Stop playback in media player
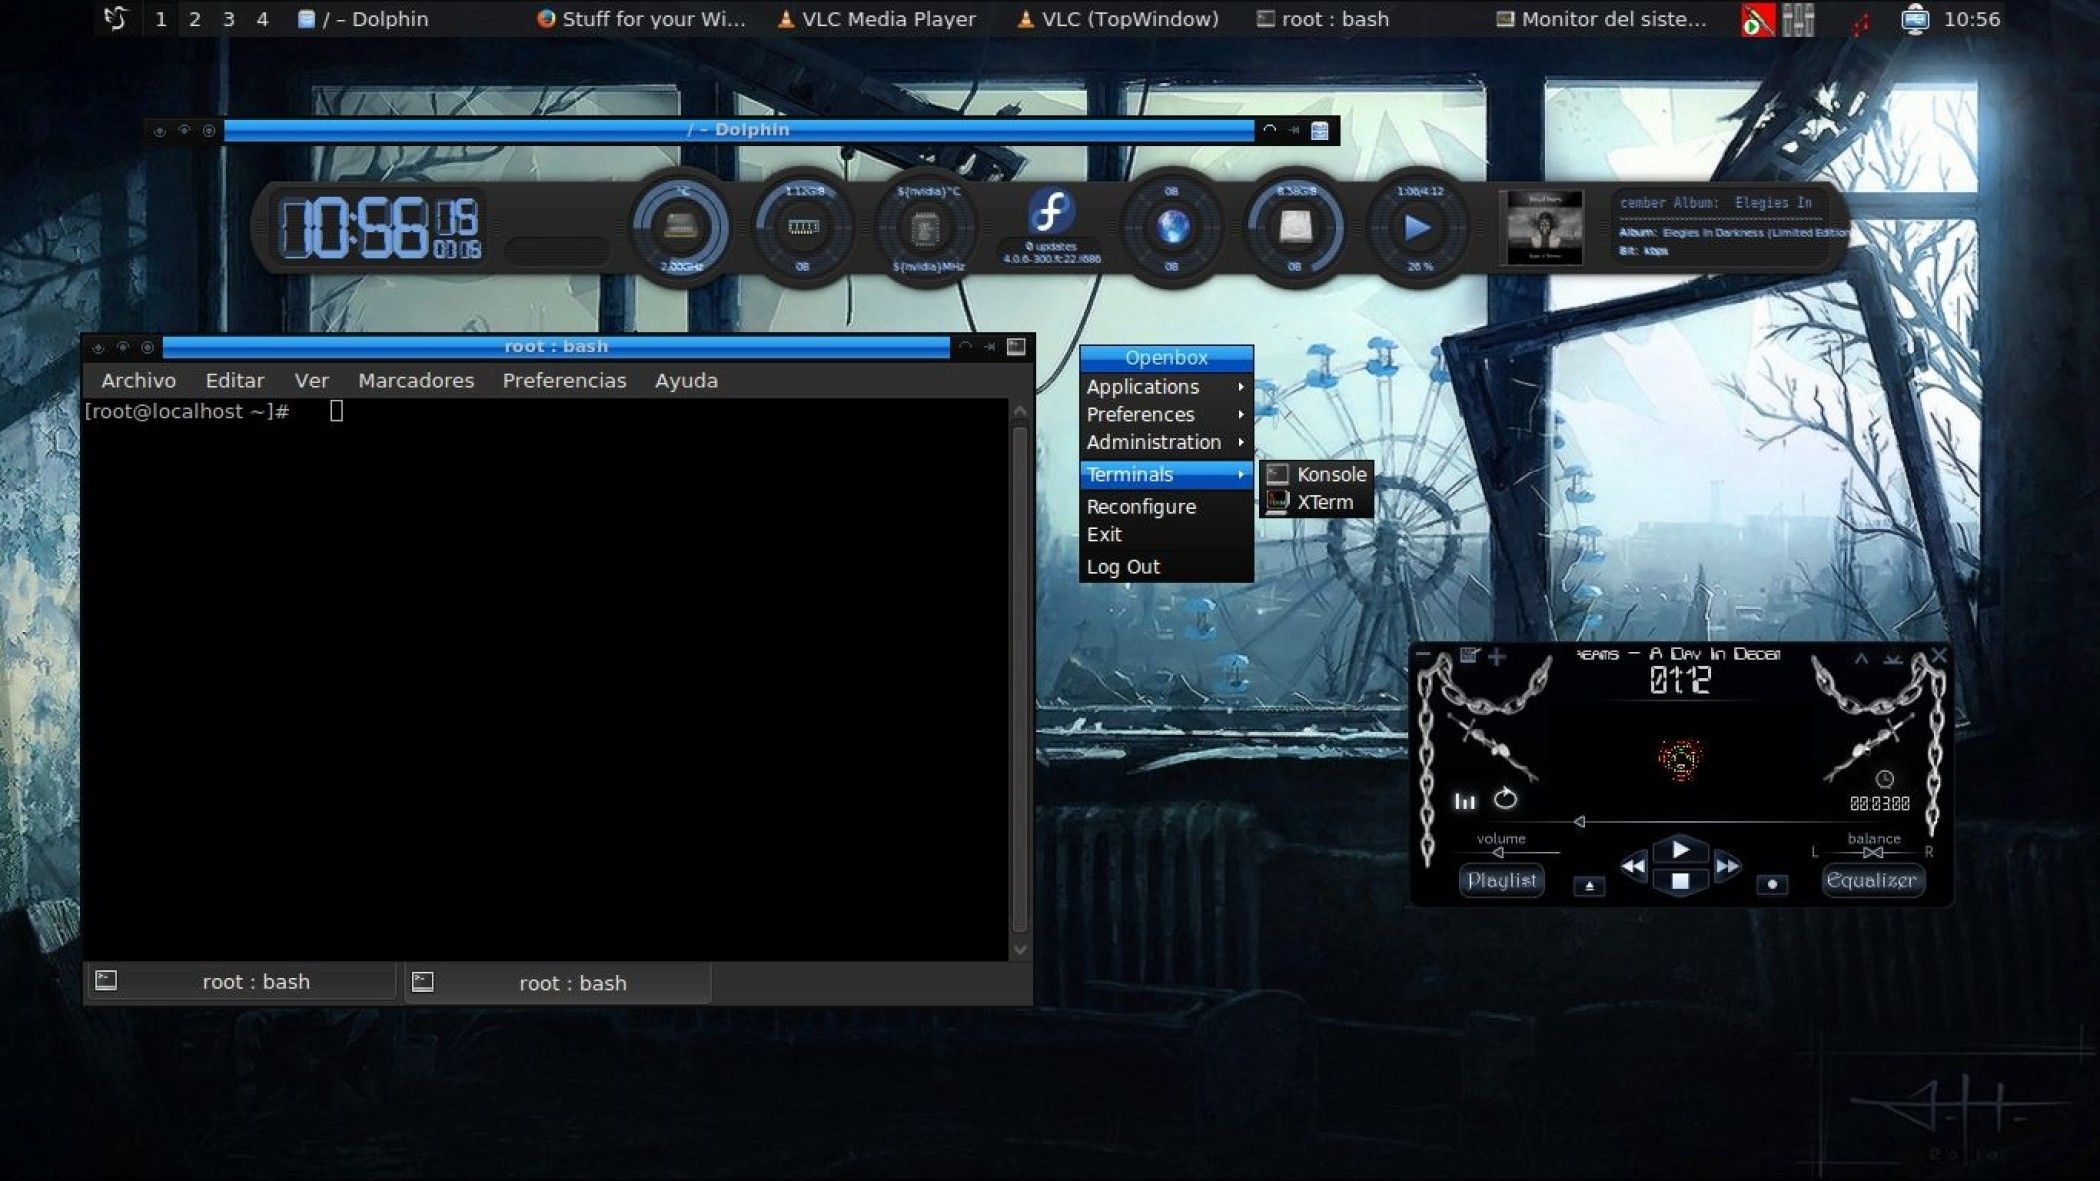Screen dimensions: 2100x1181 pos(1680,881)
